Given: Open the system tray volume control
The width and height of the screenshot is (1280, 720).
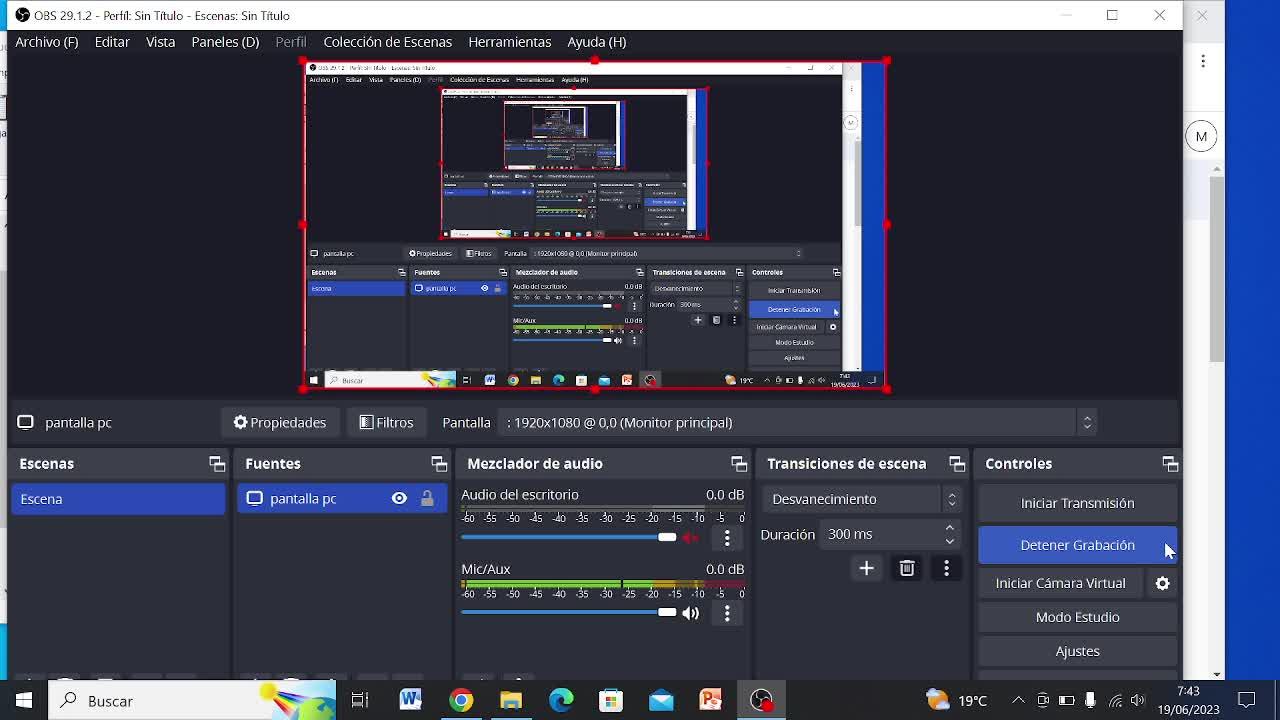Looking at the screenshot, I should click(x=1138, y=701).
